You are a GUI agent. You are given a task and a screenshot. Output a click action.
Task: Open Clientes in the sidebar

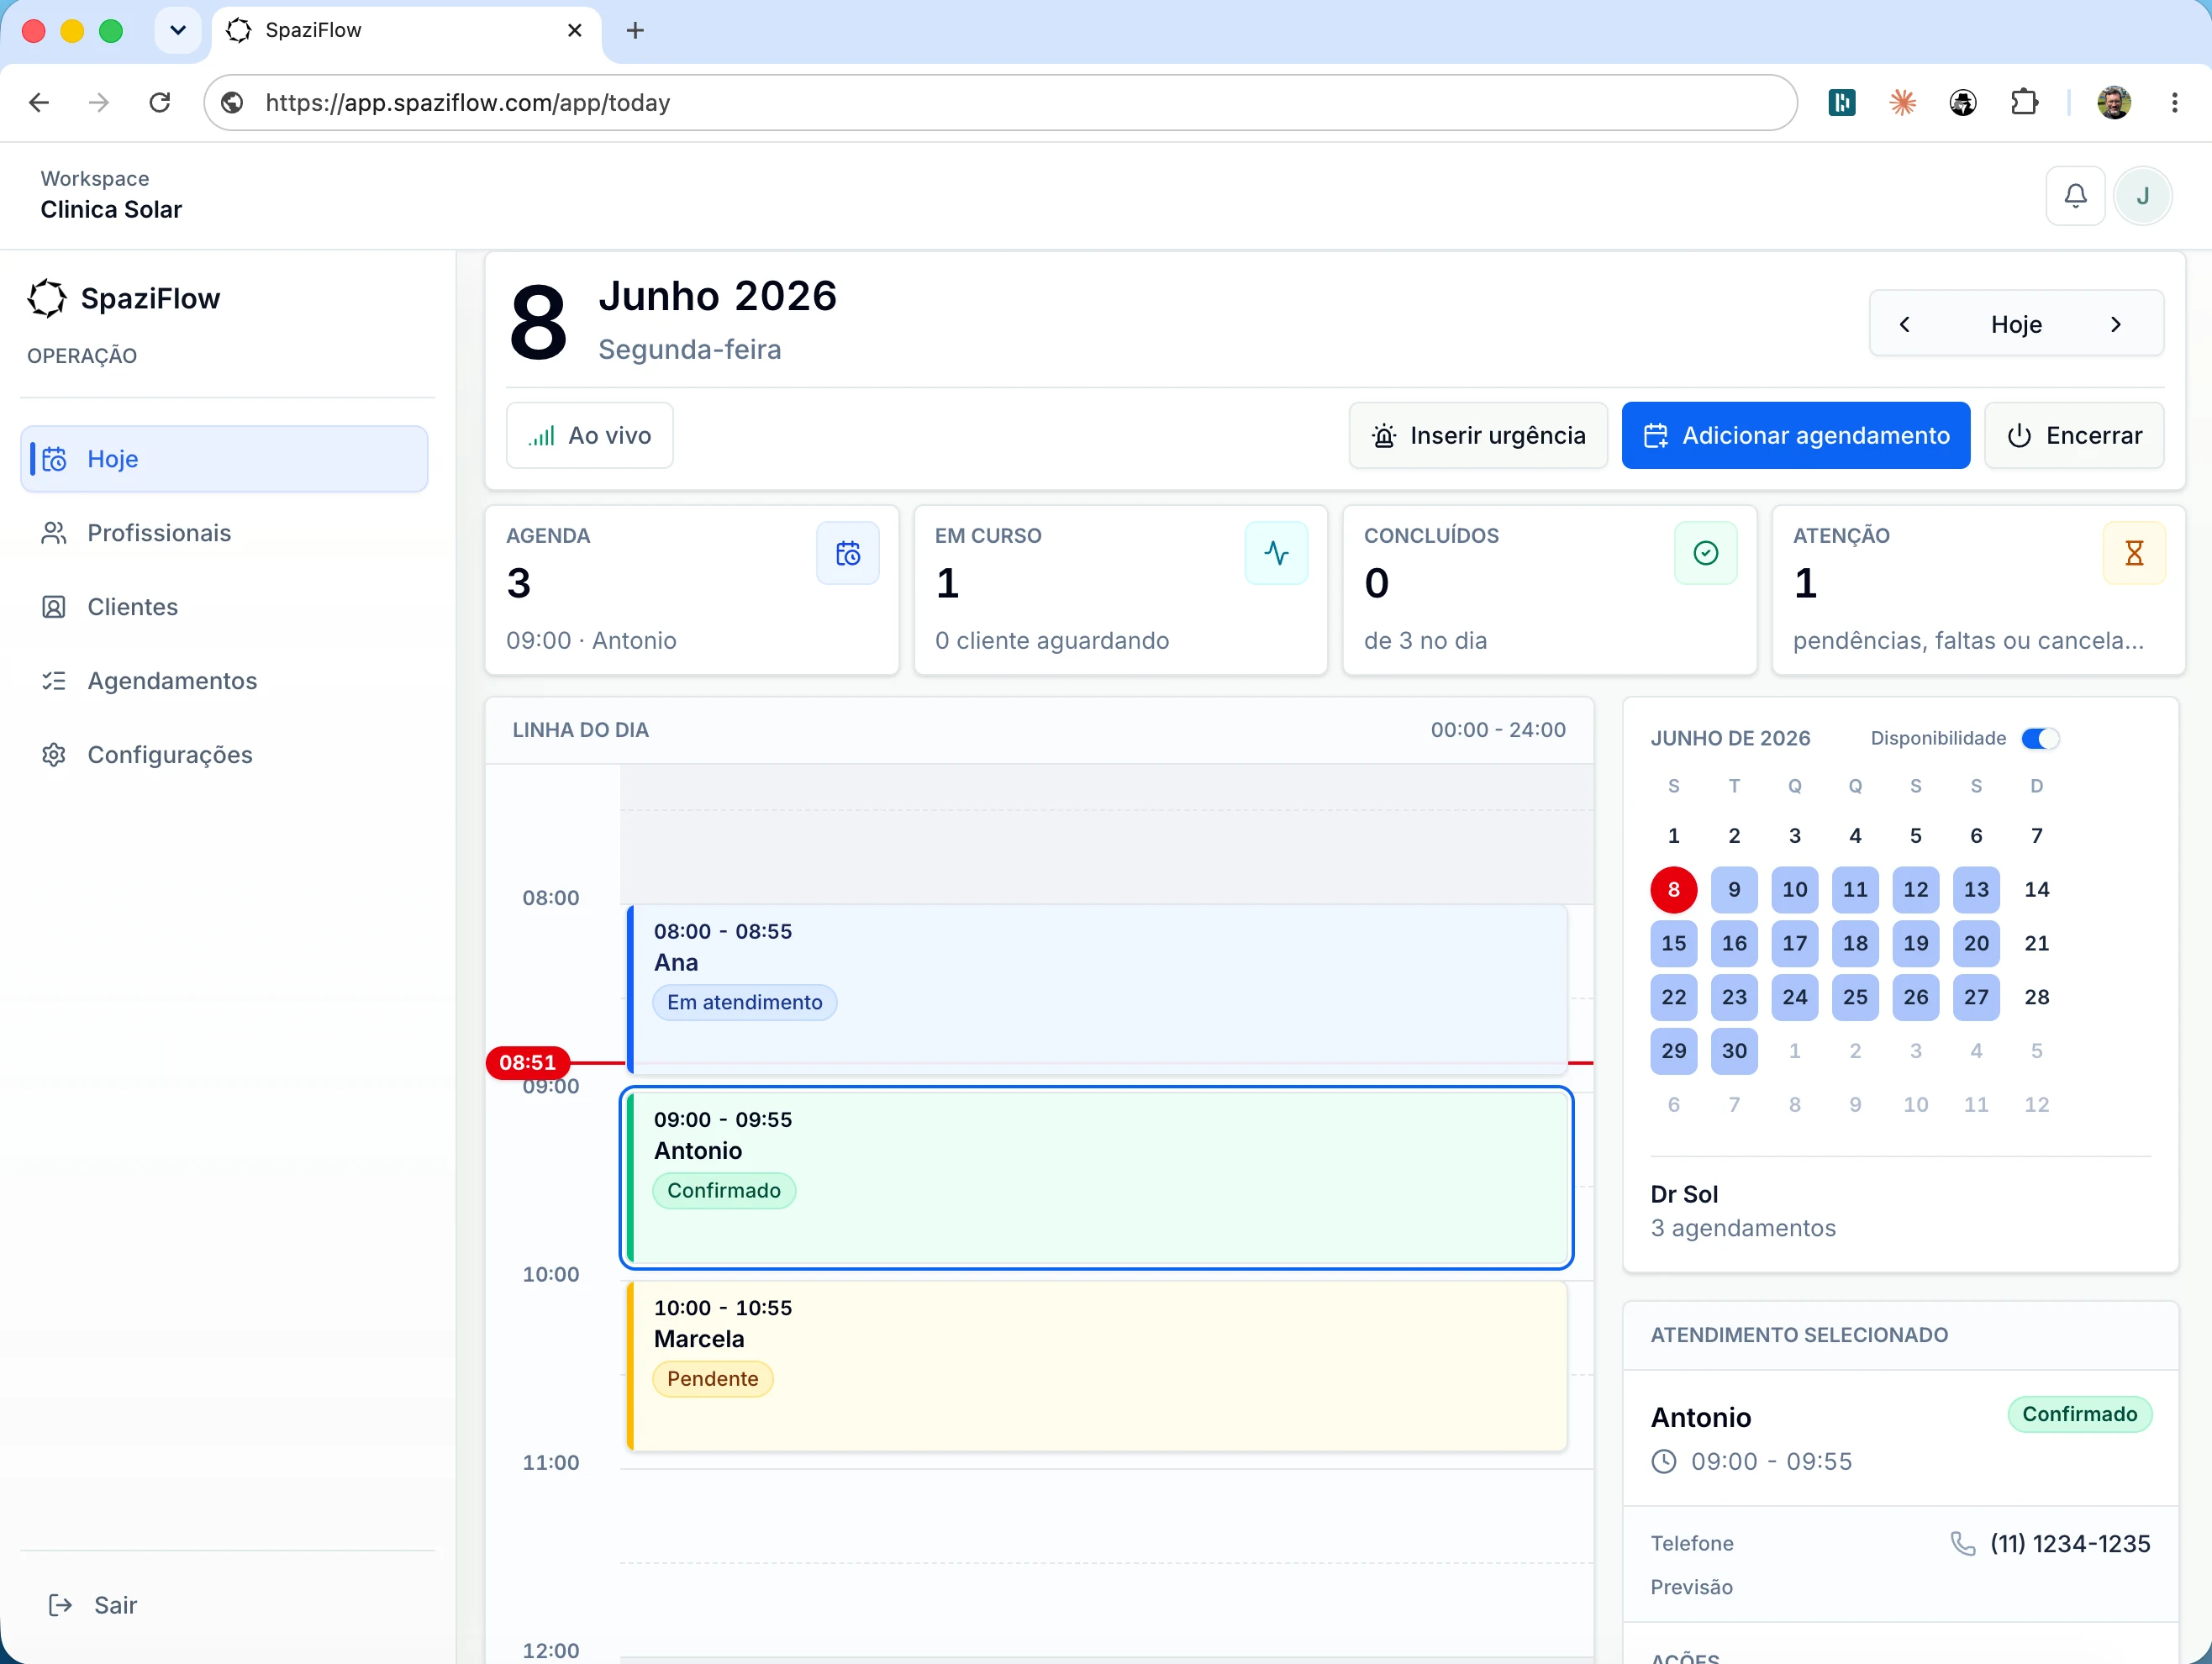[224, 607]
